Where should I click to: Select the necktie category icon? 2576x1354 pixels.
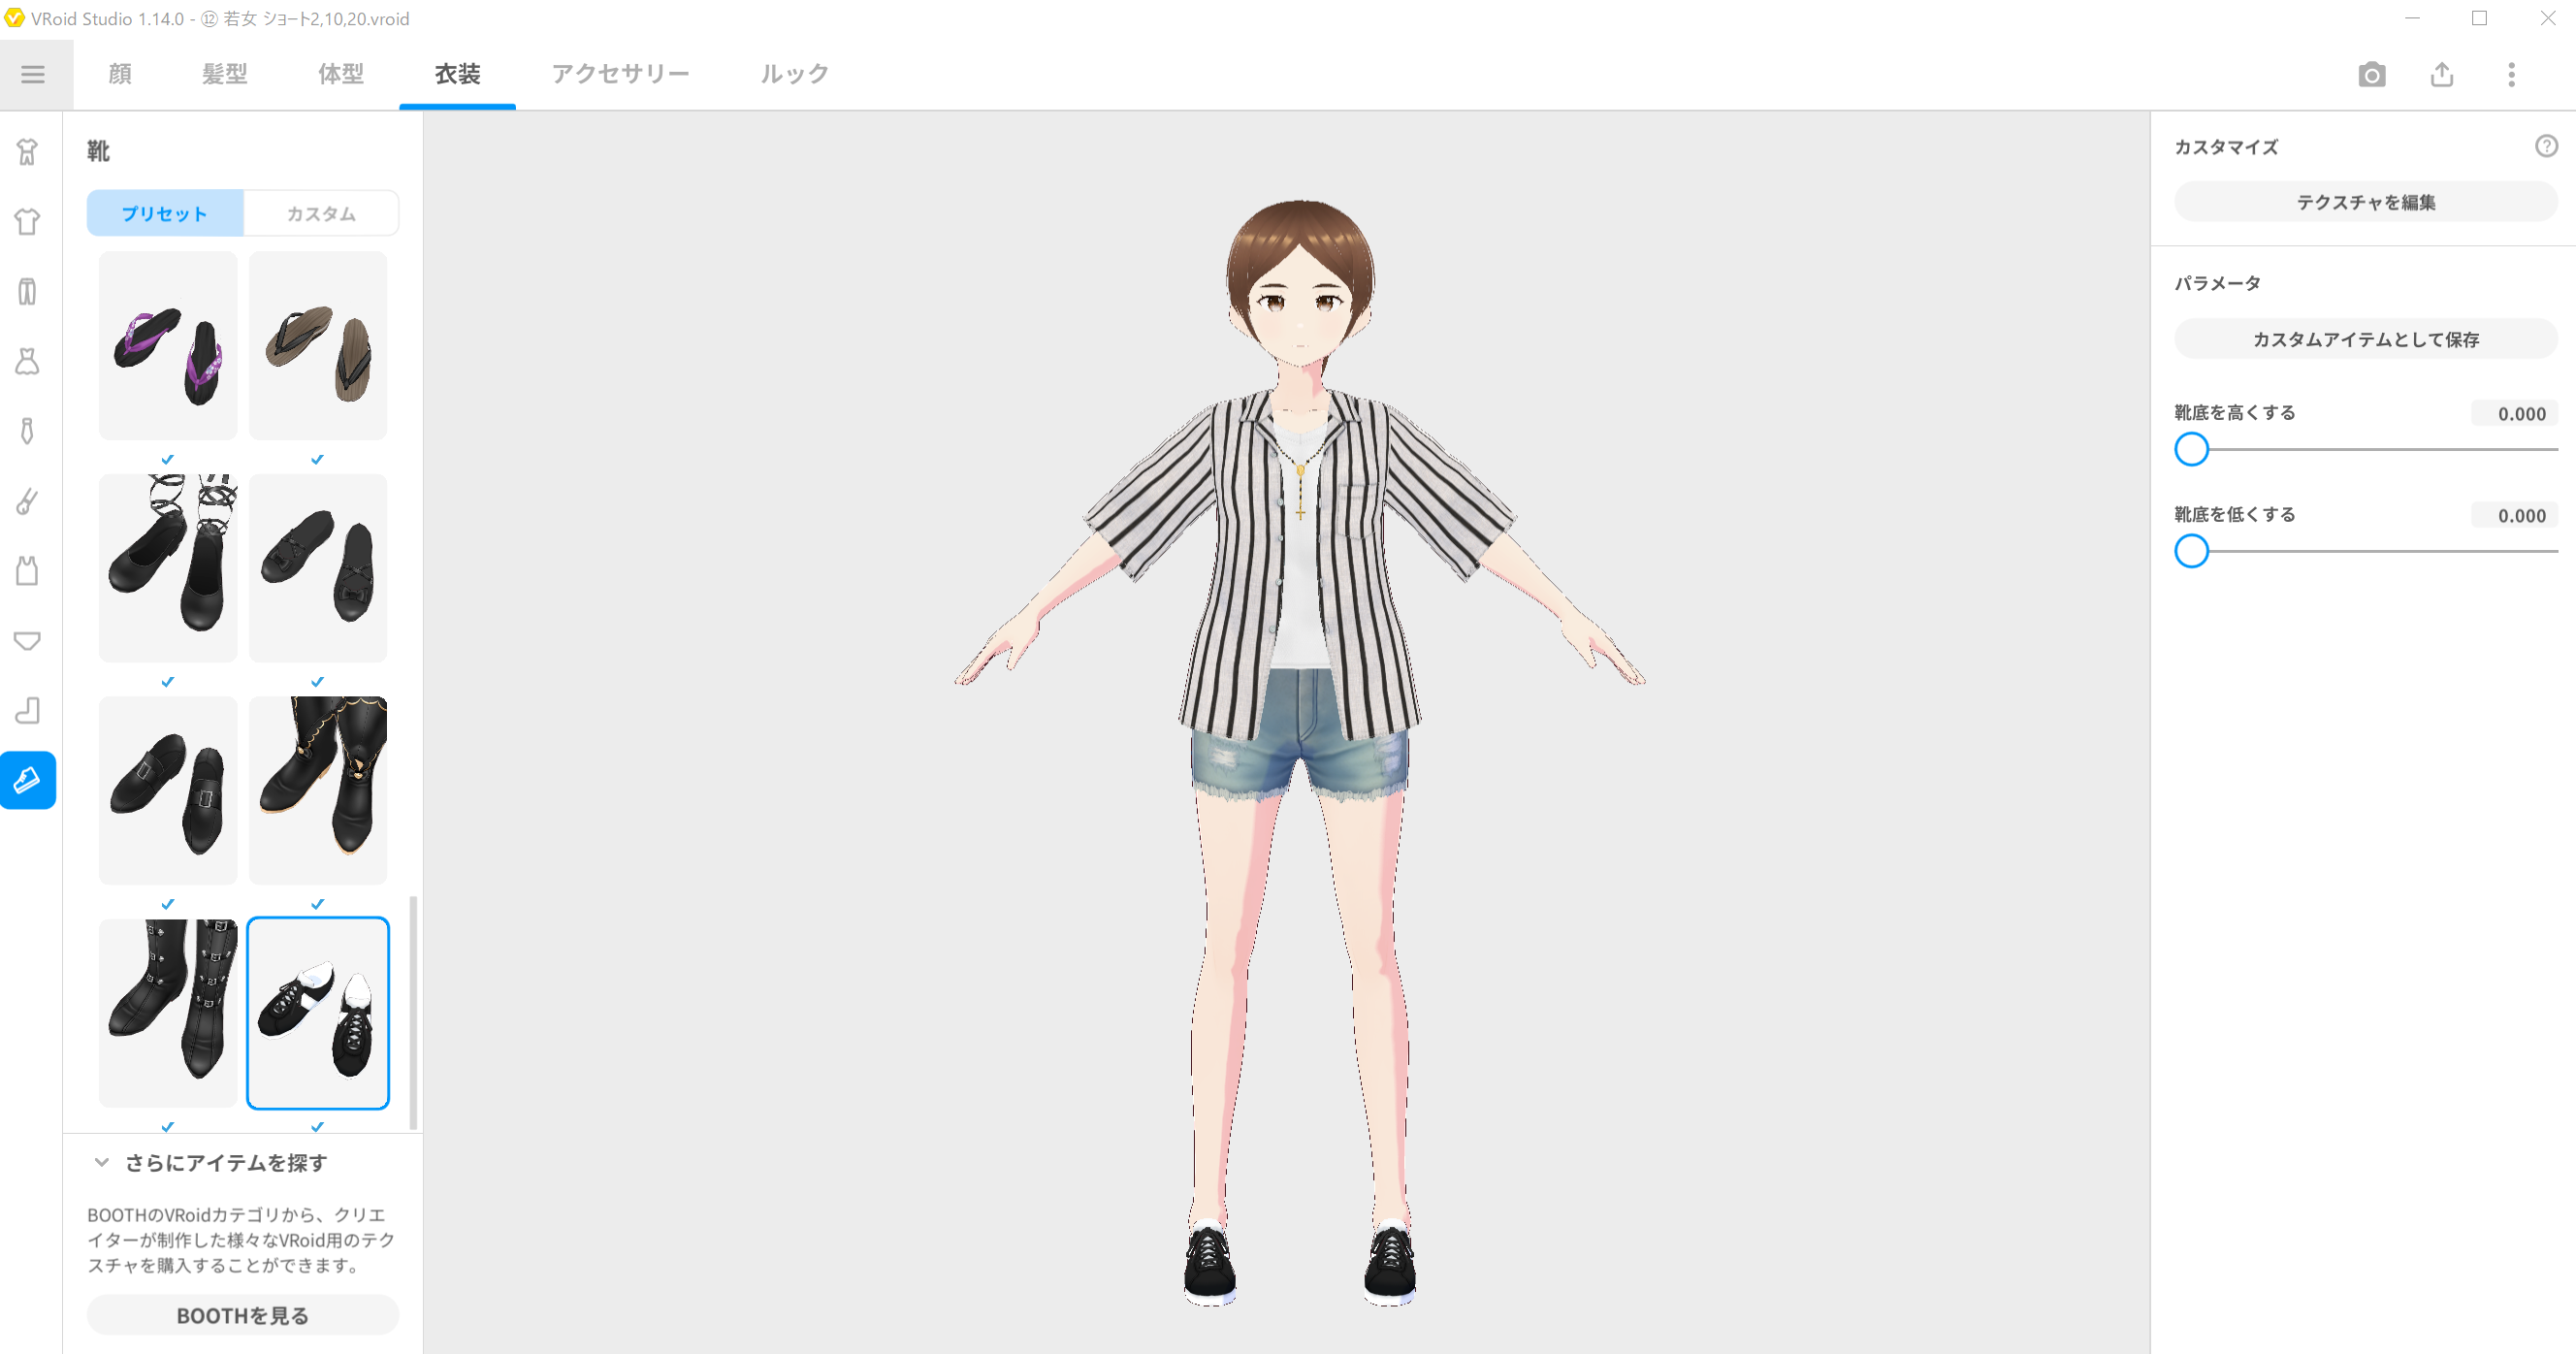click(x=27, y=431)
